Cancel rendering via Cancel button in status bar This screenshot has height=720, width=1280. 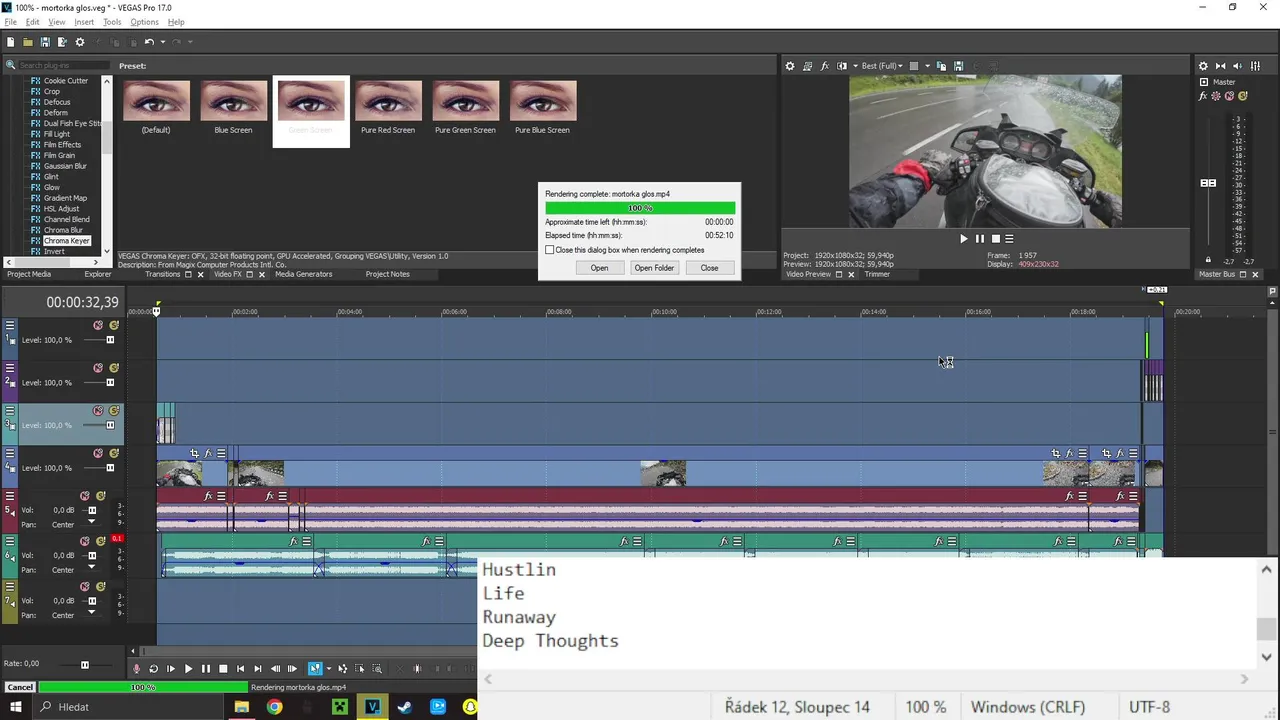20,687
